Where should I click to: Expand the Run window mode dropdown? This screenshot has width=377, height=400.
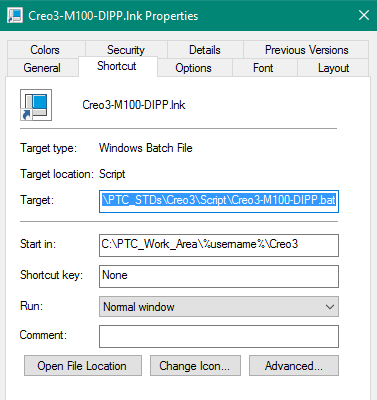[x=219, y=307]
